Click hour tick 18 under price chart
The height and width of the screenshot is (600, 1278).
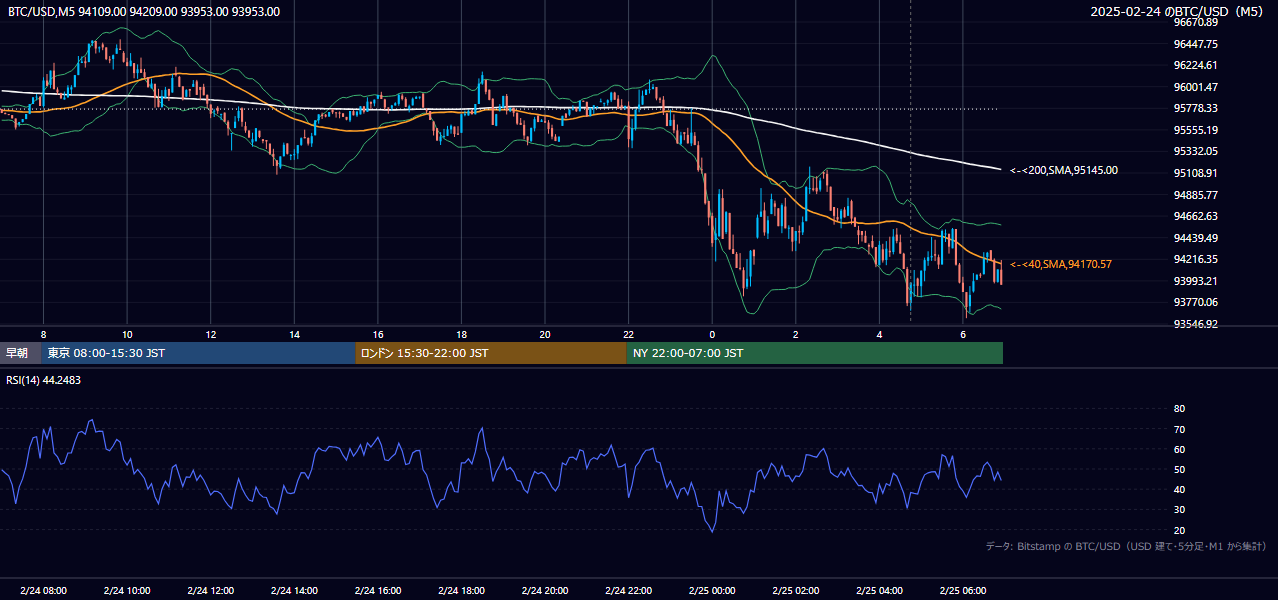point(461,334)
